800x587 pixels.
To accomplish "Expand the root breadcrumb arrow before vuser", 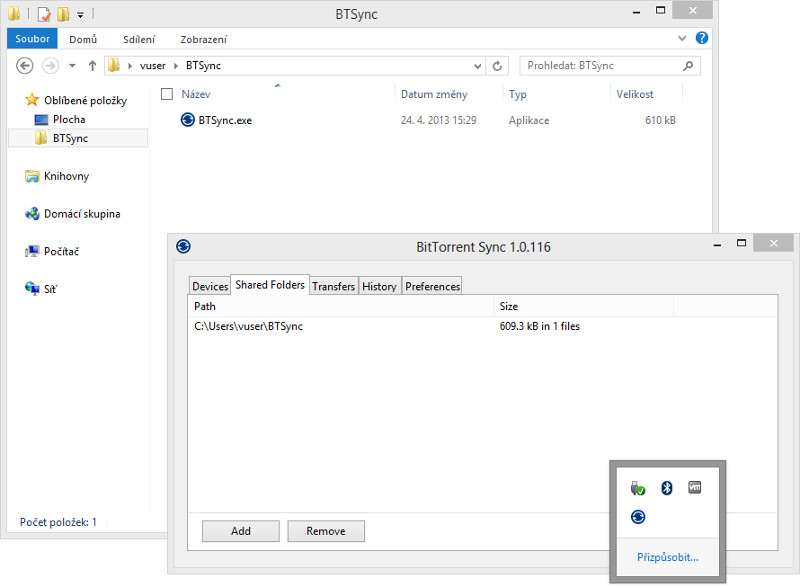I will click(x=130, y=65).
